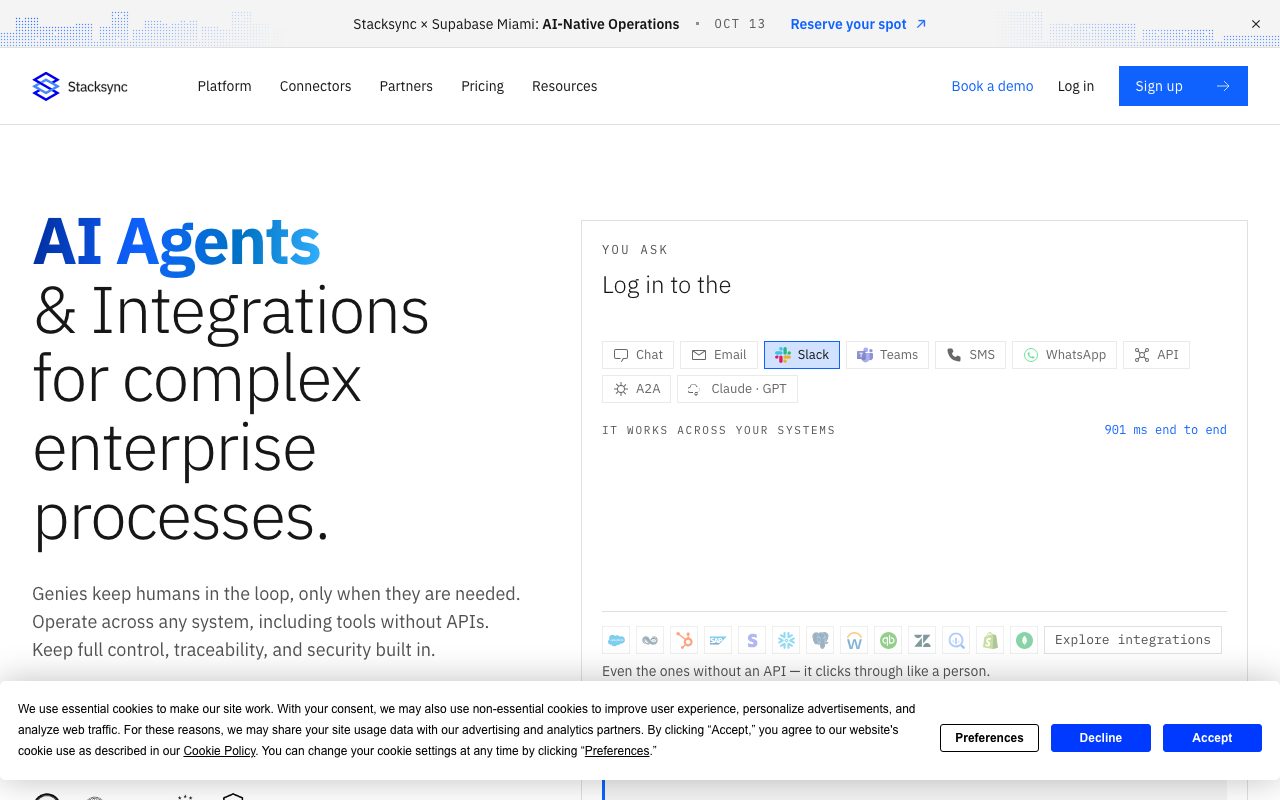The height and width of the screenshot is (800, 1280).
Task: Open the Partners menu
Action: pyautogui.click(x=406, y=86)
